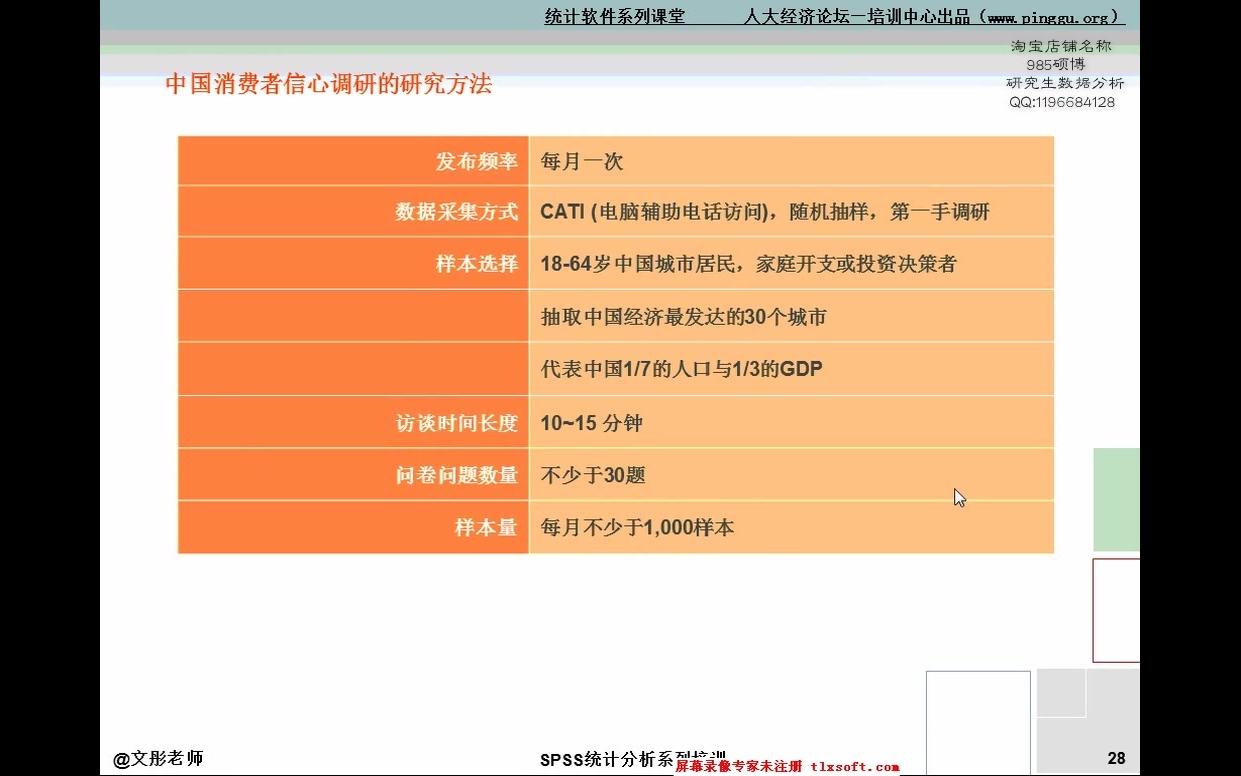
Task: Click the 样本选择 row label
Action: [478, 262]
